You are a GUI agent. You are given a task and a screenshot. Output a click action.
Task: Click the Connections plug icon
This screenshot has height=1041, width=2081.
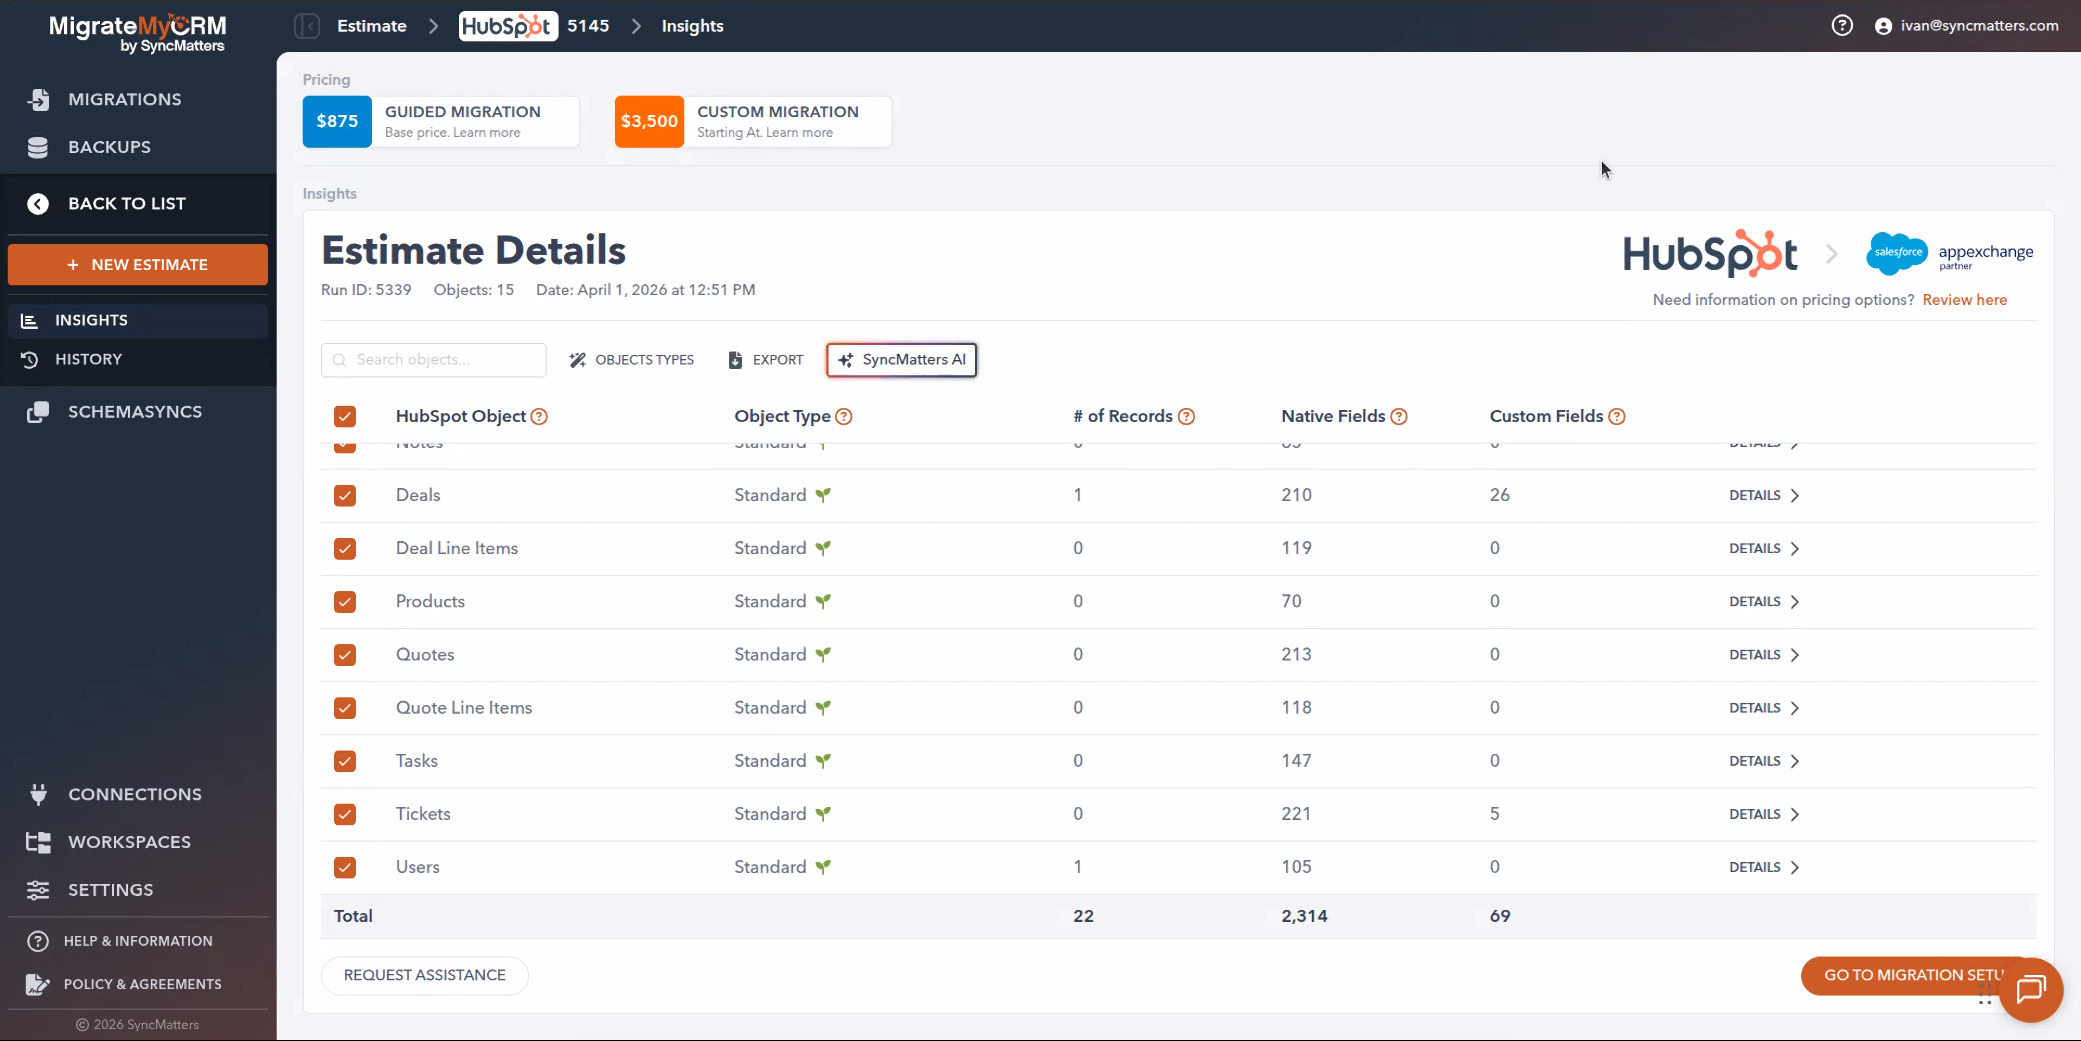click(x=38, y=794)
